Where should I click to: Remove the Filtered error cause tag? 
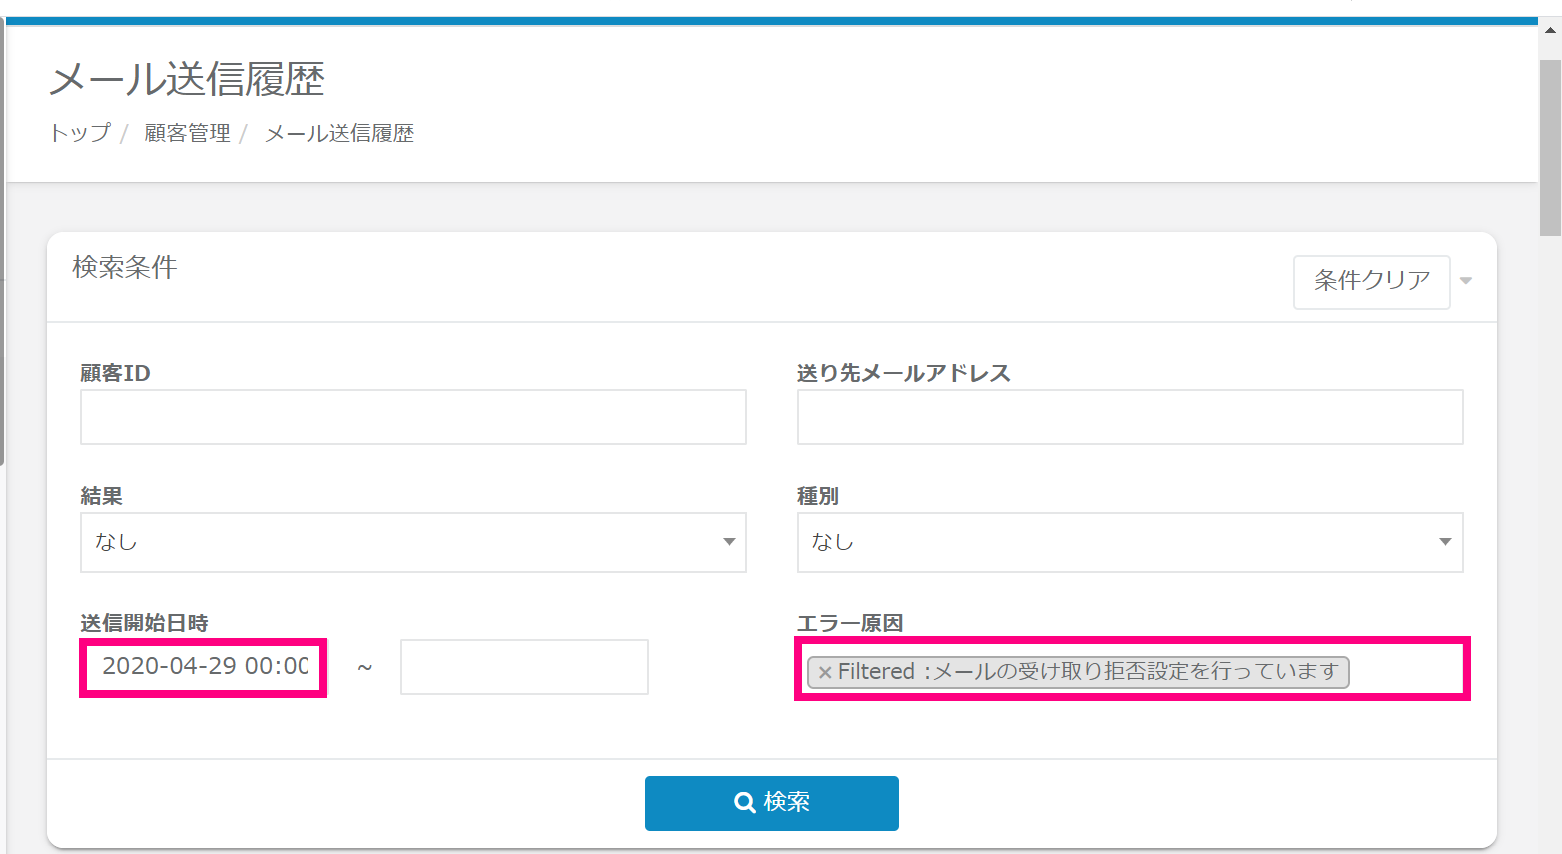[825, 673]
